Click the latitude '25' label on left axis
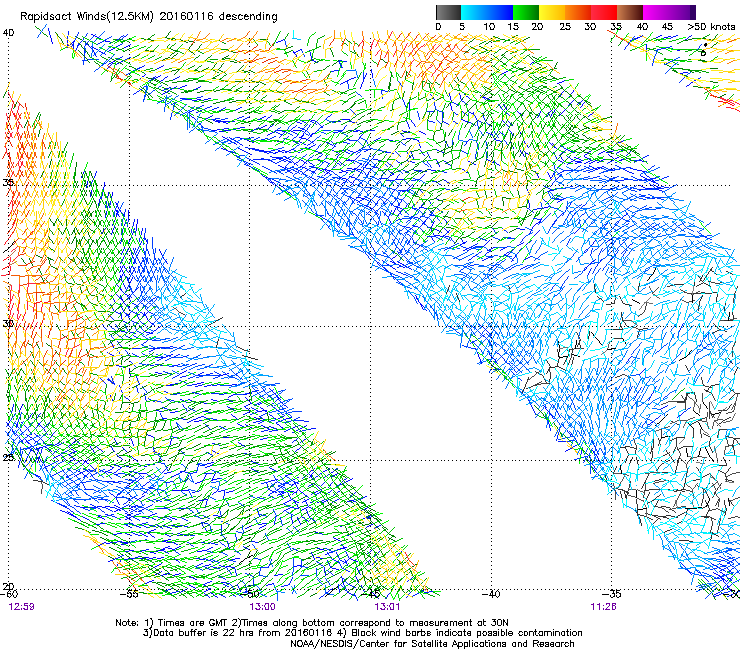 click(8, 458)
